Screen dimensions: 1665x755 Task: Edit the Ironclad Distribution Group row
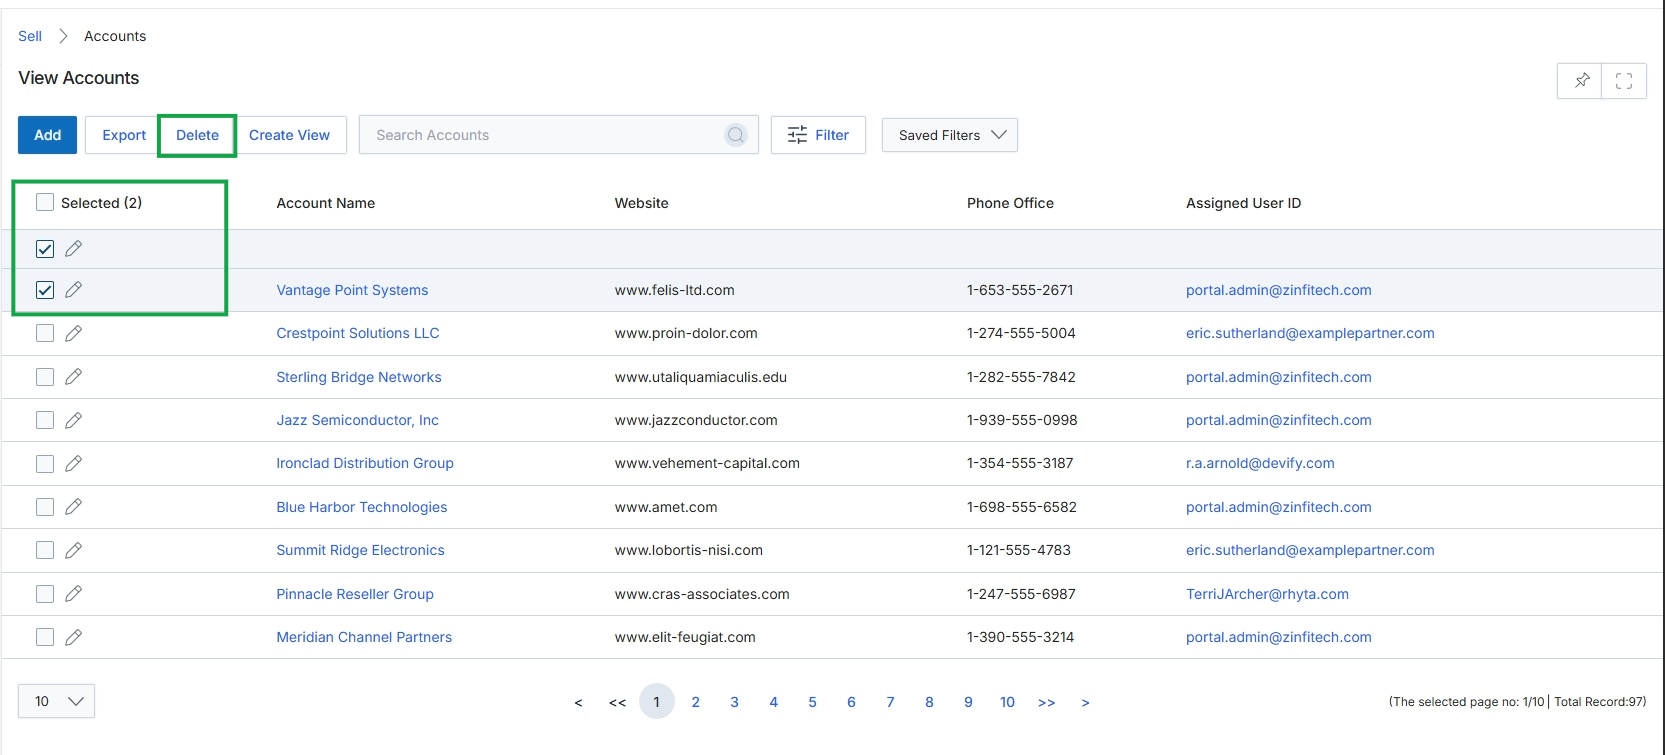click(x=74, y=463)
